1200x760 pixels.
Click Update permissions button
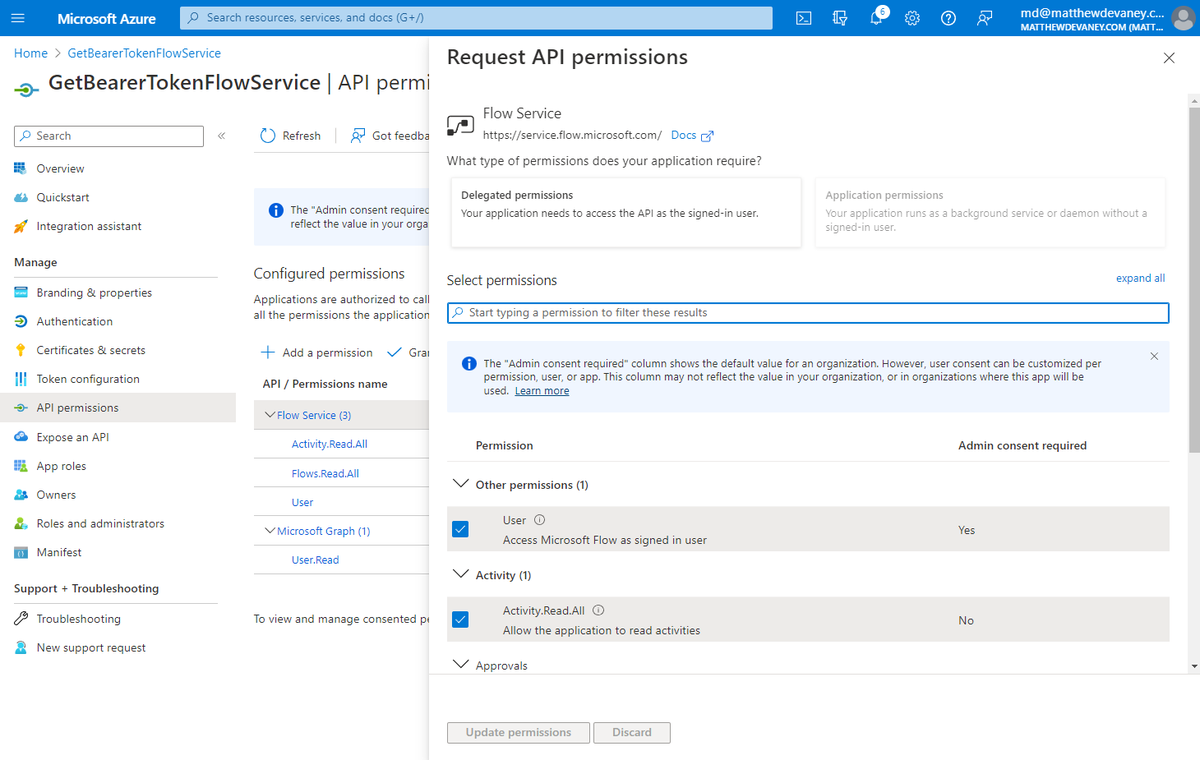[x=518, y=732]
